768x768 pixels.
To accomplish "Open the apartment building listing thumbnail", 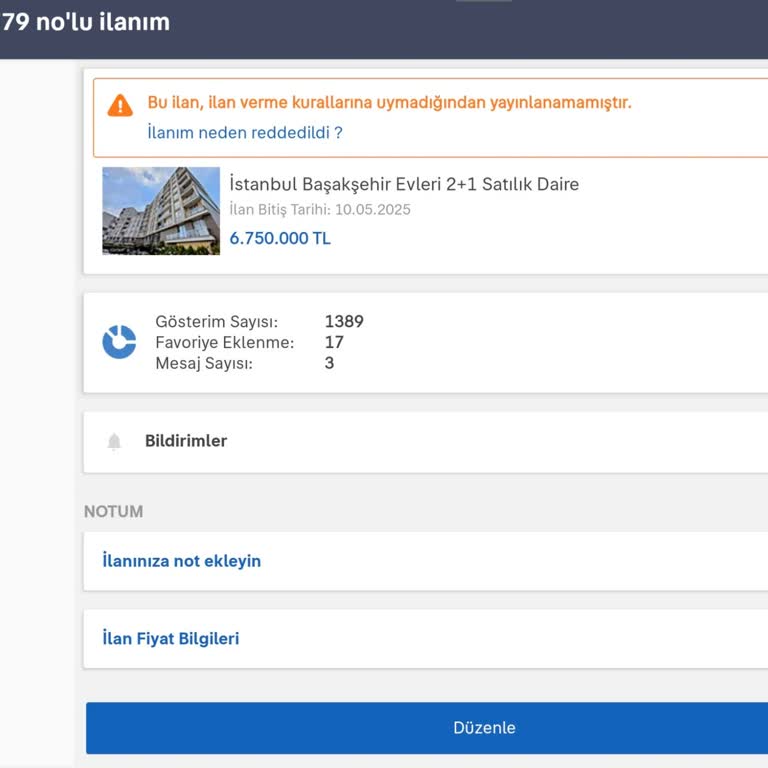I will click(161, 211).
